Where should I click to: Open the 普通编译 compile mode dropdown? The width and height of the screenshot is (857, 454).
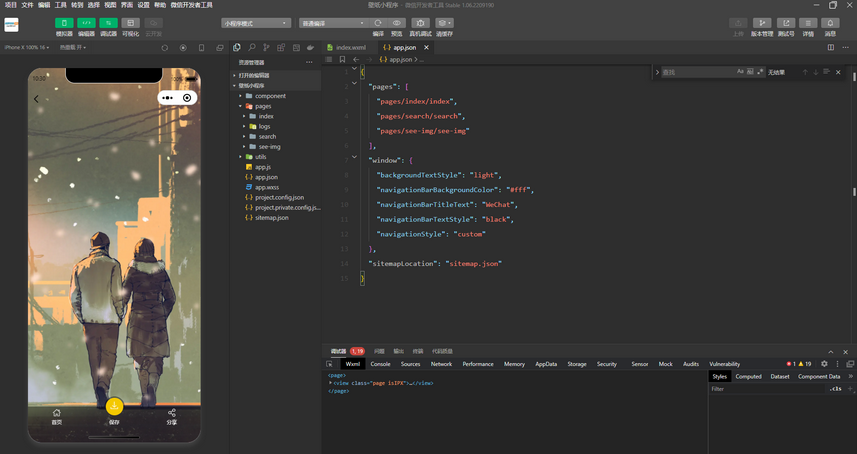[333, 23]
